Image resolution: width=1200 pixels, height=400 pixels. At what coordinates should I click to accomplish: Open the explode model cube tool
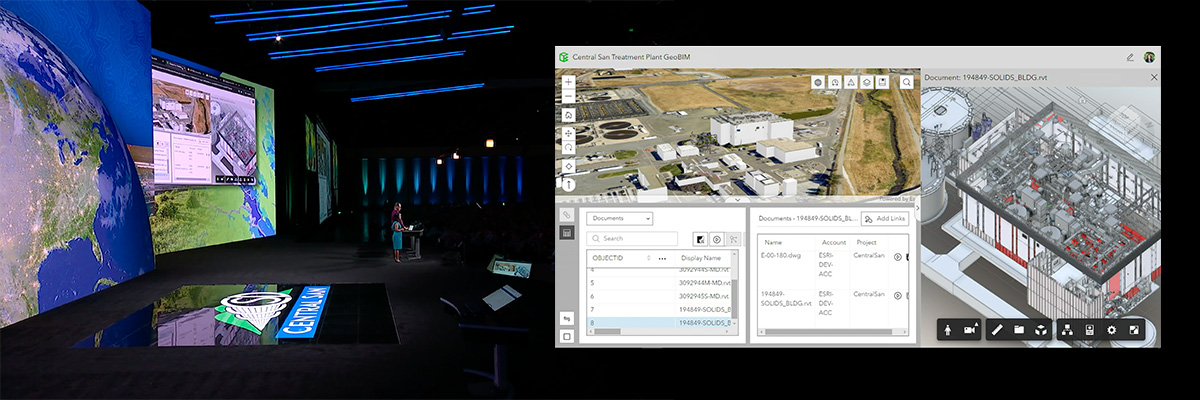coord(1041,330)
